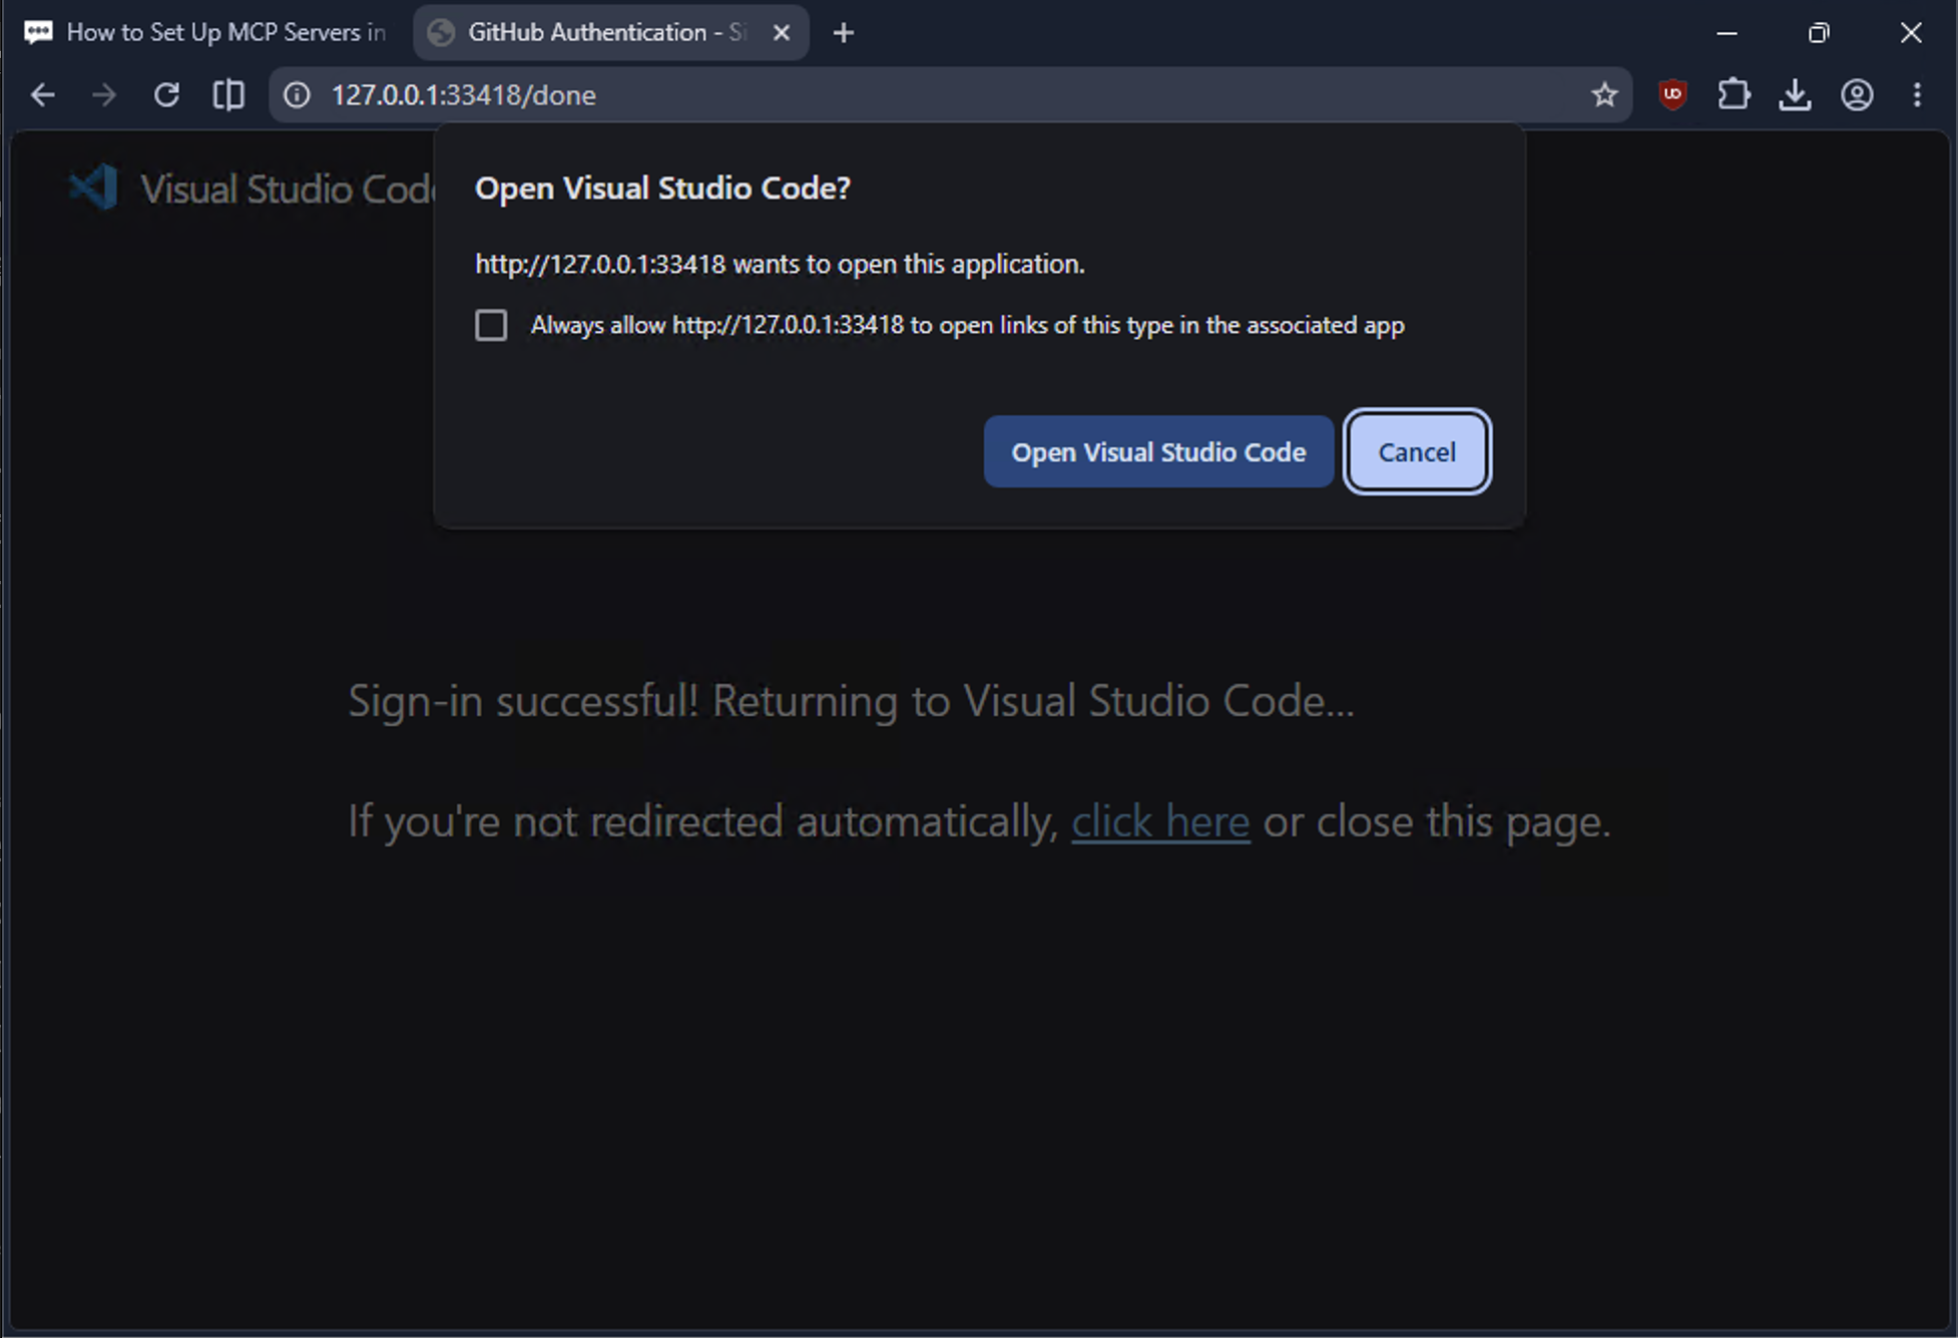Click the Visual Studio Code logo
1958x1338 pixels.
93,188
